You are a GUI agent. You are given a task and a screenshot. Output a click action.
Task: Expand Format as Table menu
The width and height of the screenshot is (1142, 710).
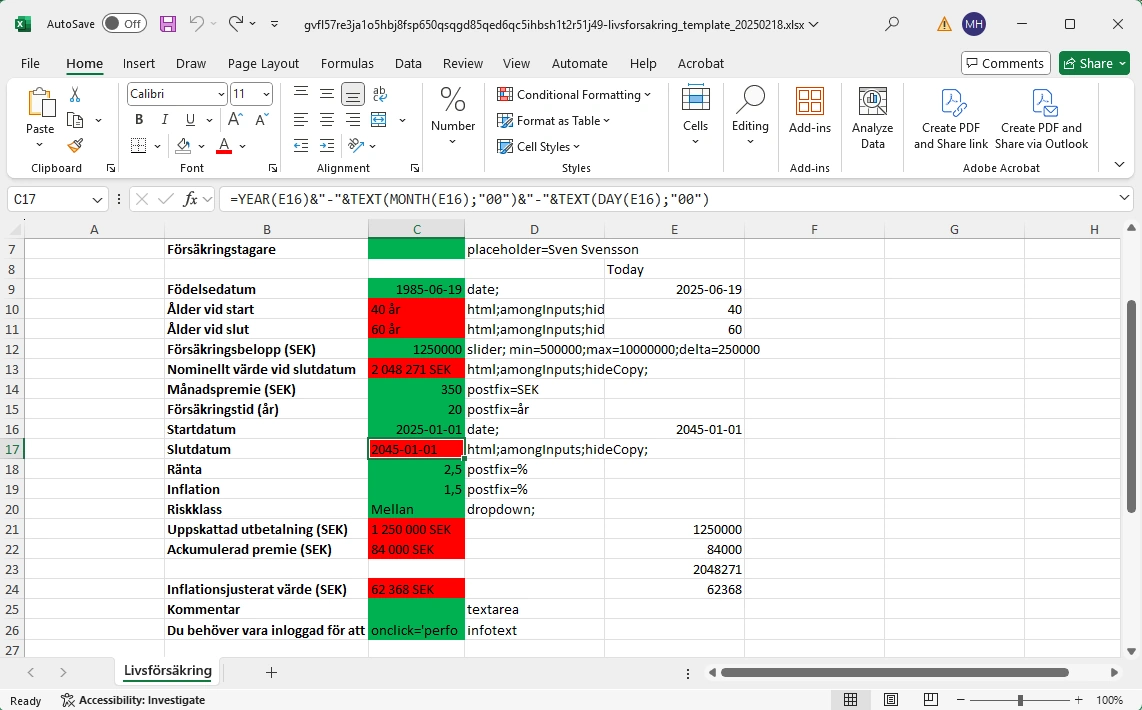[554, 121]
